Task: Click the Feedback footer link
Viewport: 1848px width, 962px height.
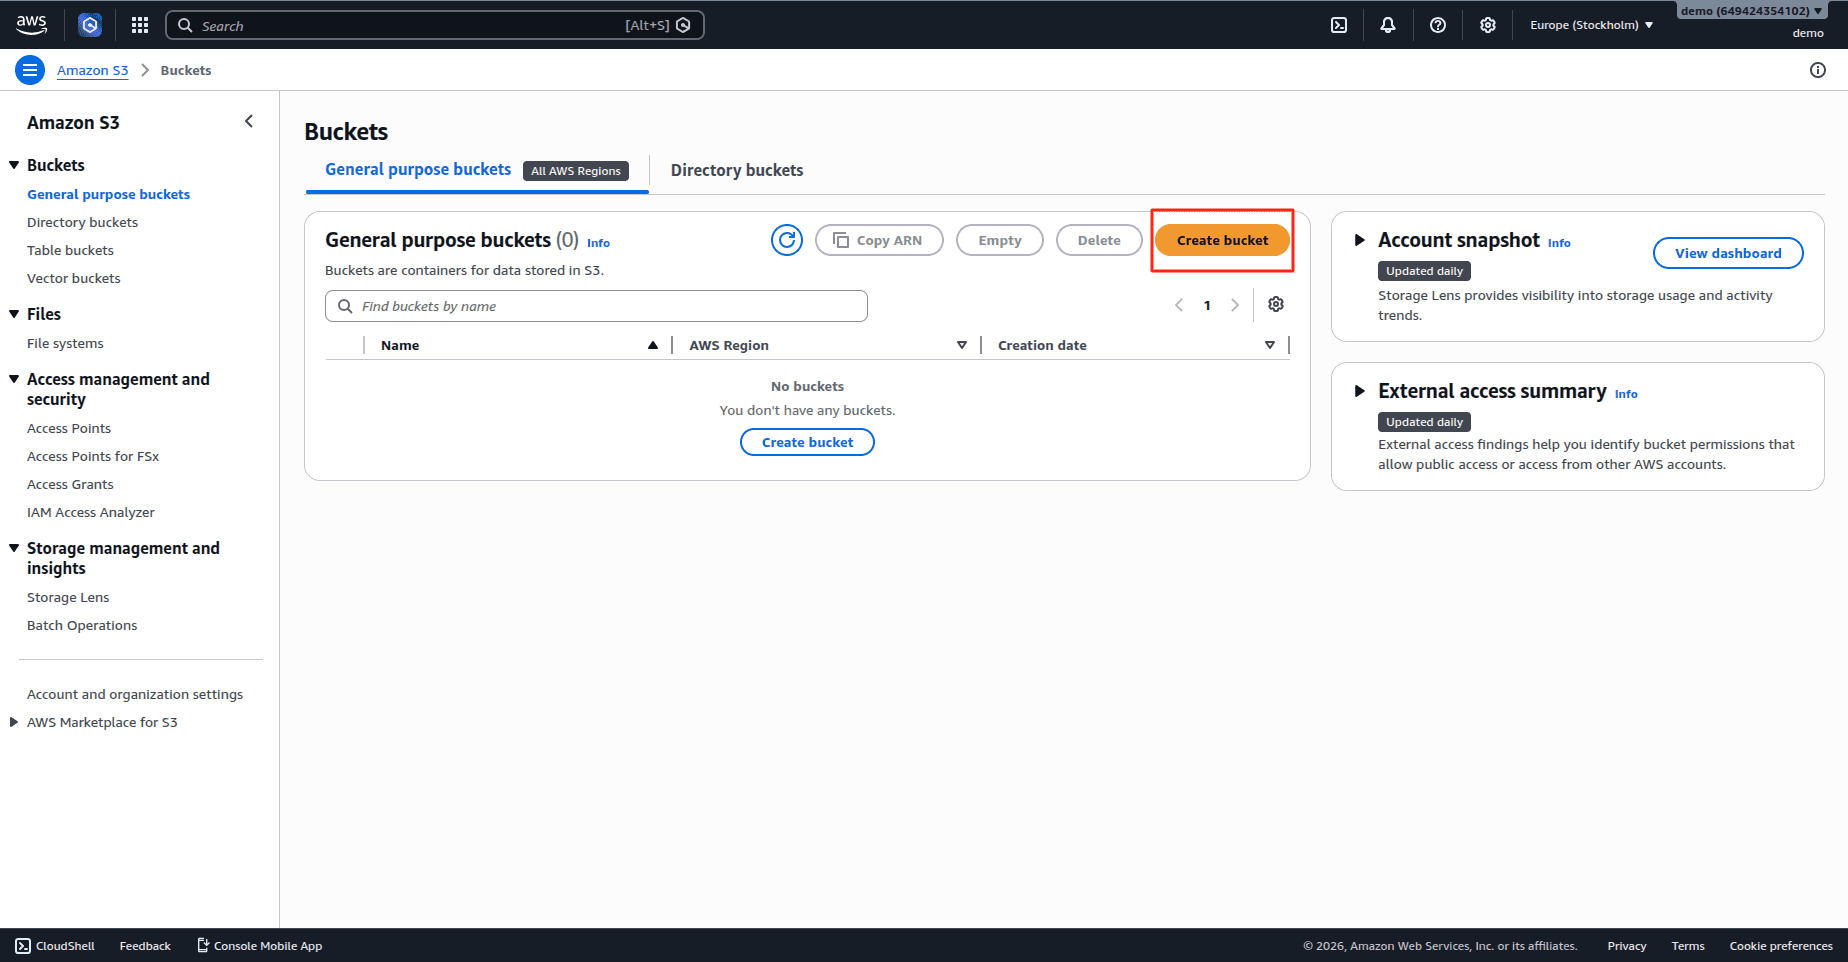Action: pyautogui.click(x=145, y=946)
